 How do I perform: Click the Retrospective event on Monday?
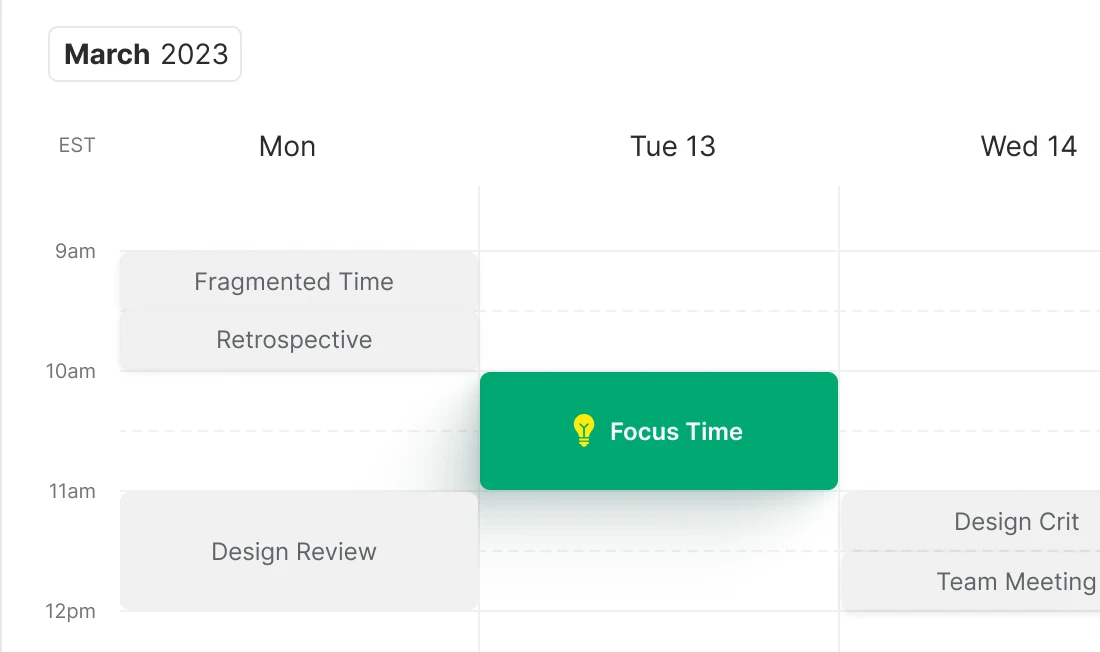pyautogui.click(x=294, y=340)
